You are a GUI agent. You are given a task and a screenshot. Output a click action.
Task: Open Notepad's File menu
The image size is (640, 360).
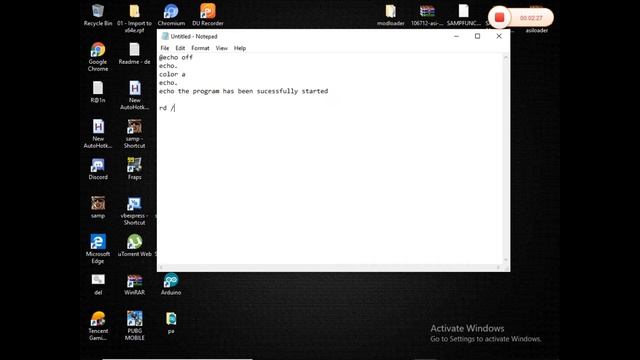coord(165,48)
